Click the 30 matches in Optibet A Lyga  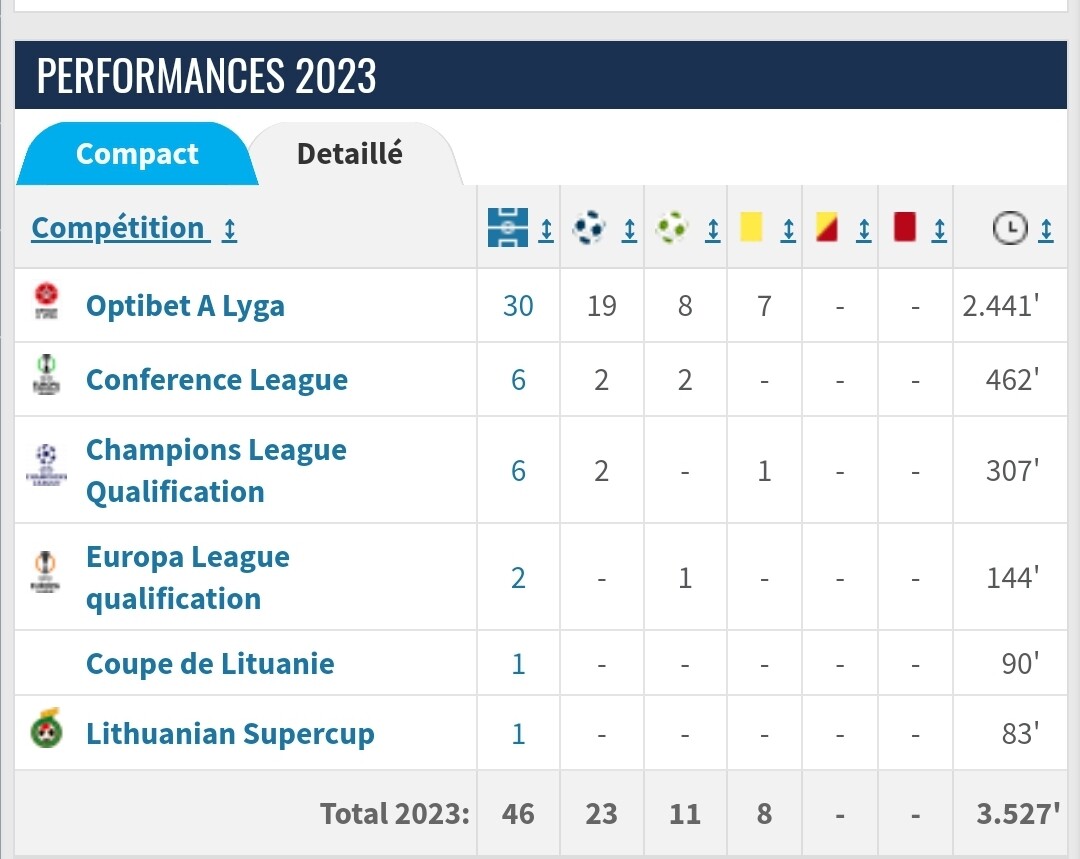pos(518,306)
